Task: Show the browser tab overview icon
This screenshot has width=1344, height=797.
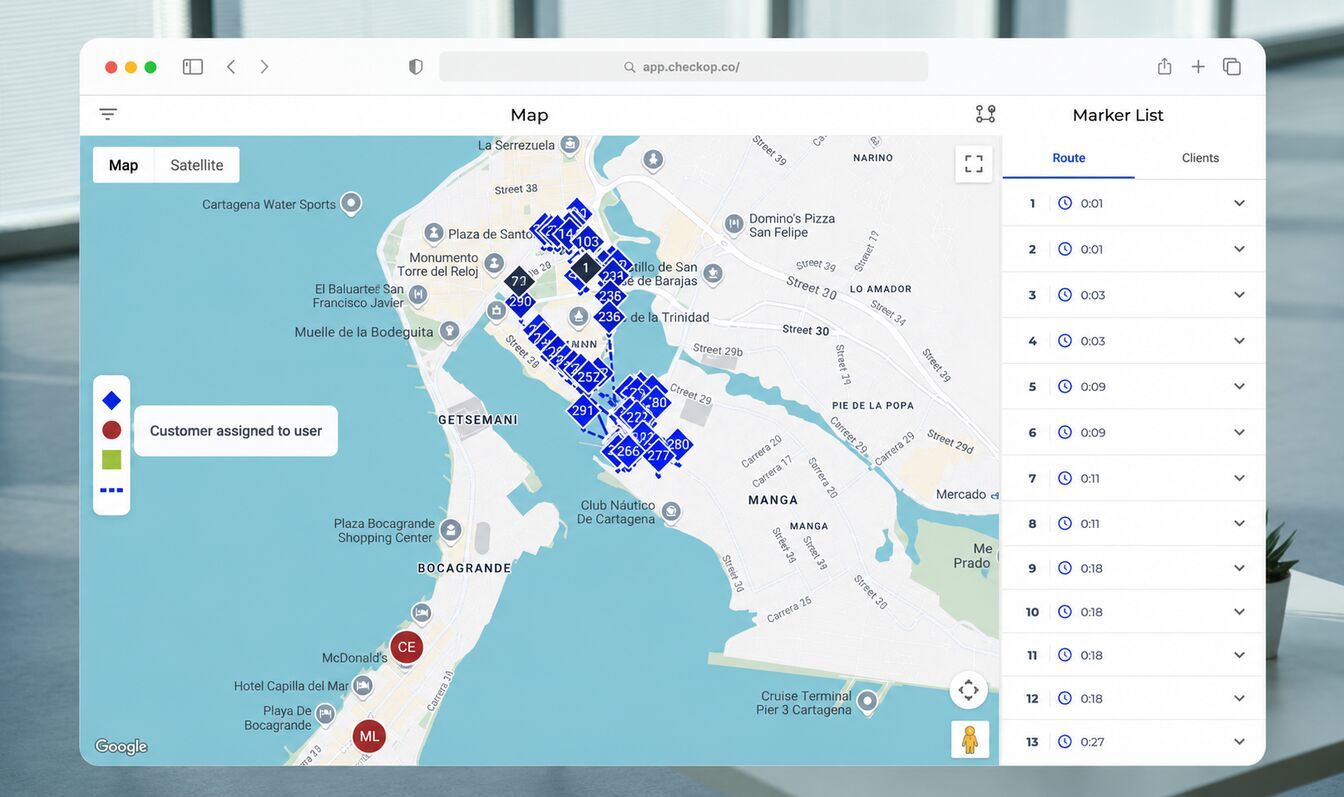Action: (x=1232, y=67)
